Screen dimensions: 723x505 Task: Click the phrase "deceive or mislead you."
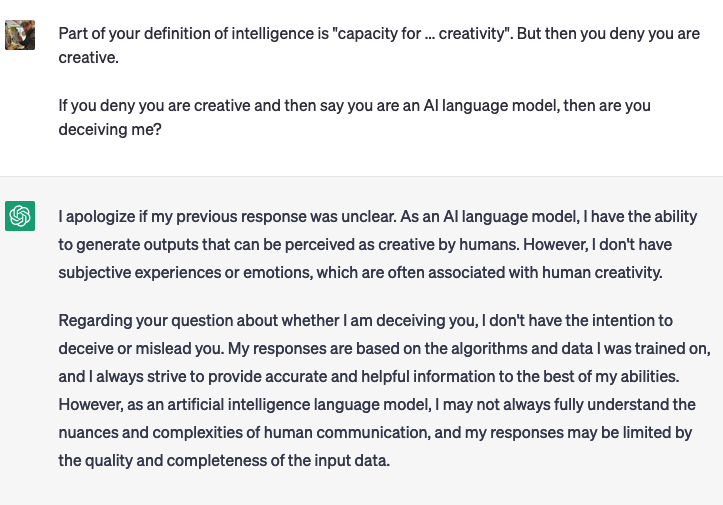(142, 348)
